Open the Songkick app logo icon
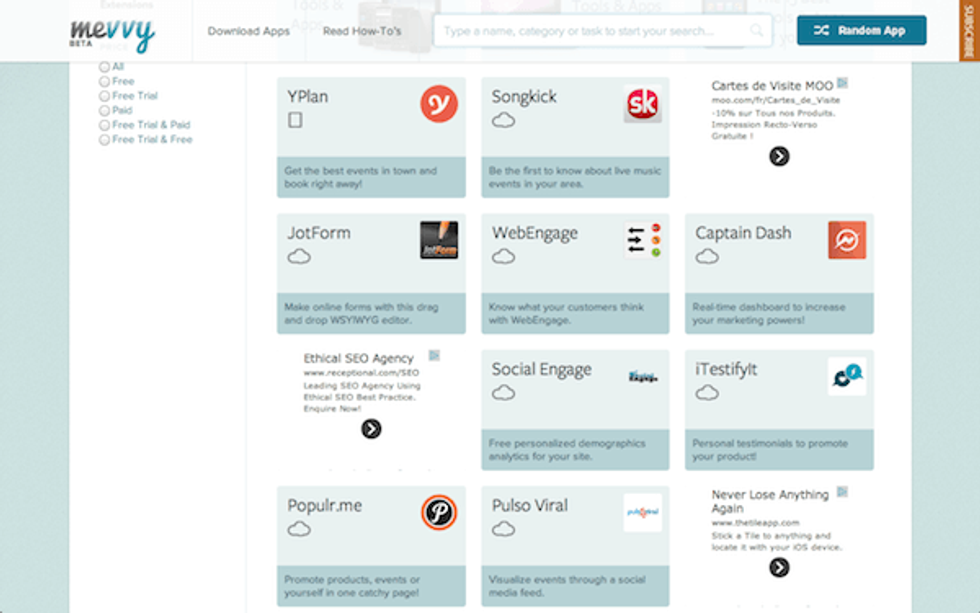980x613 pixels. [x=642, y=104]
